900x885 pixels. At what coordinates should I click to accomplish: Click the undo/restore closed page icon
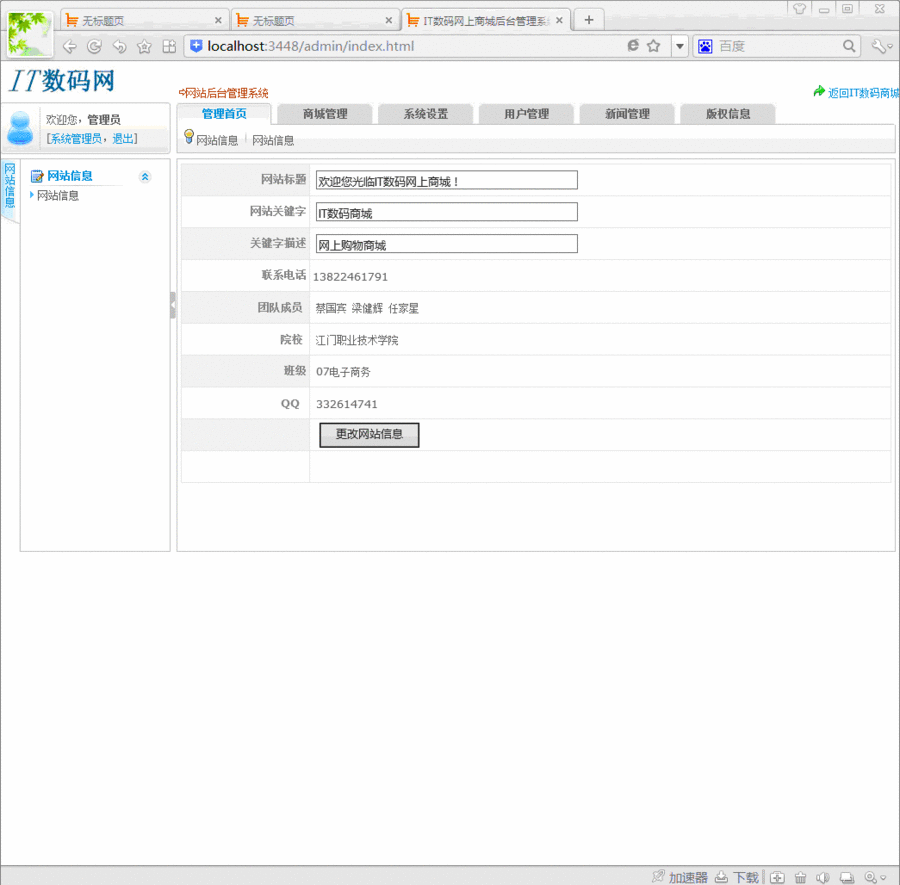[119, 46]
